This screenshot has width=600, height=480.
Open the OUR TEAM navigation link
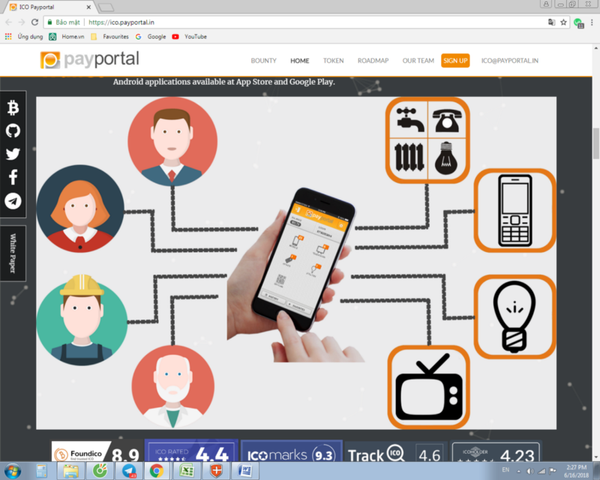pyautogui.click(x=418, y=60)
